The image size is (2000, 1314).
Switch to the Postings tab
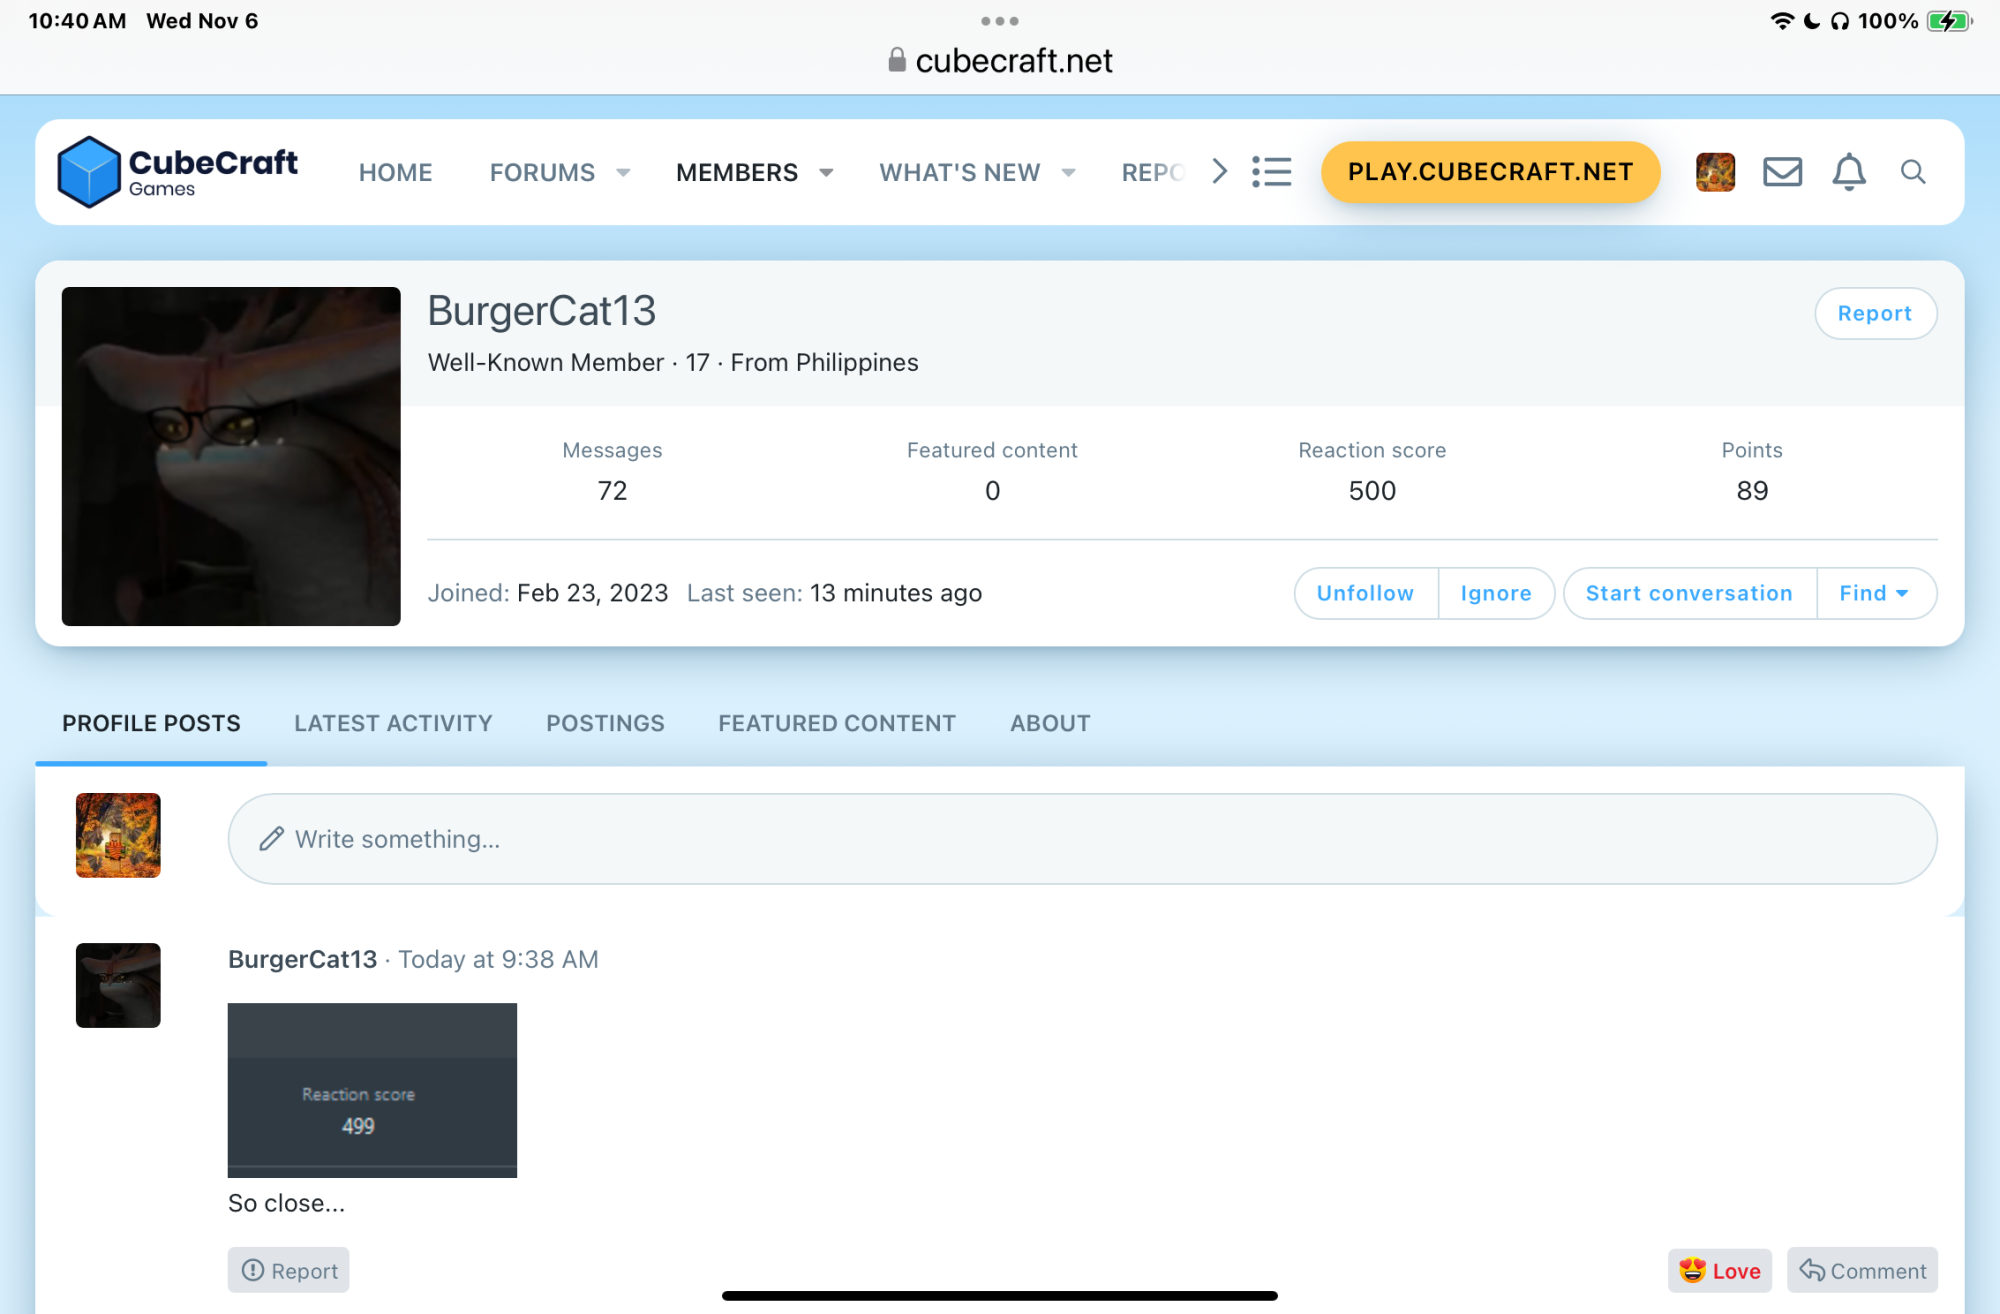(x=605, y=723)
